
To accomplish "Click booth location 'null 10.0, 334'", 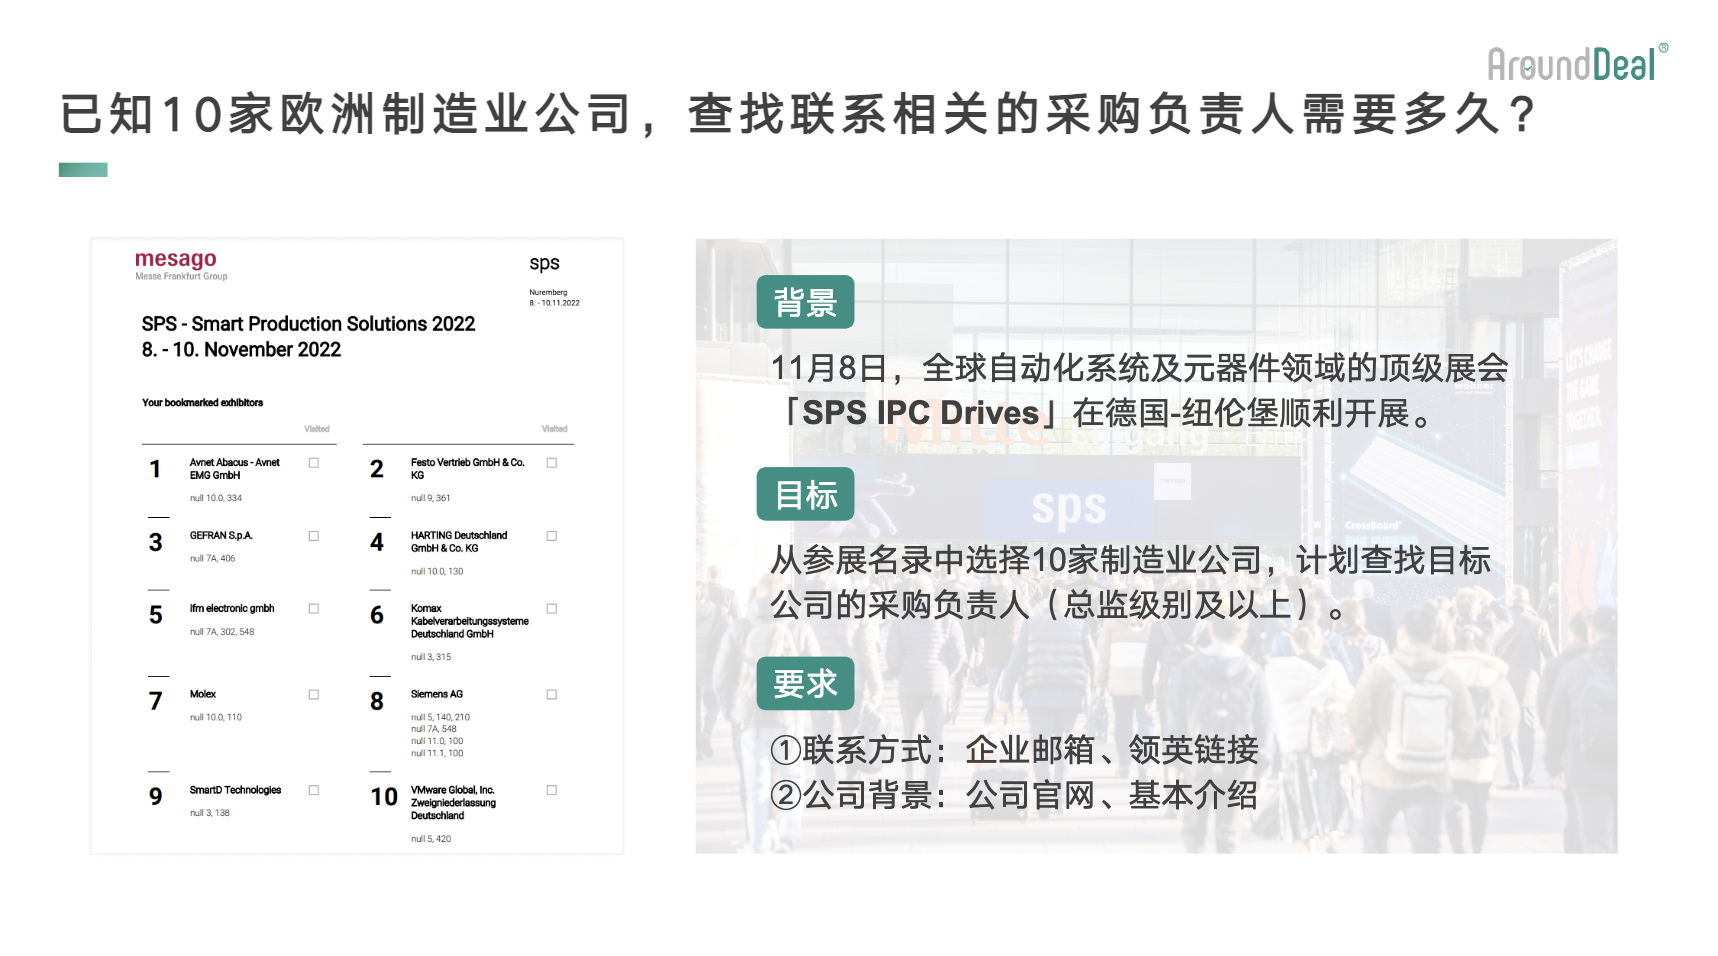I will 216,498.
